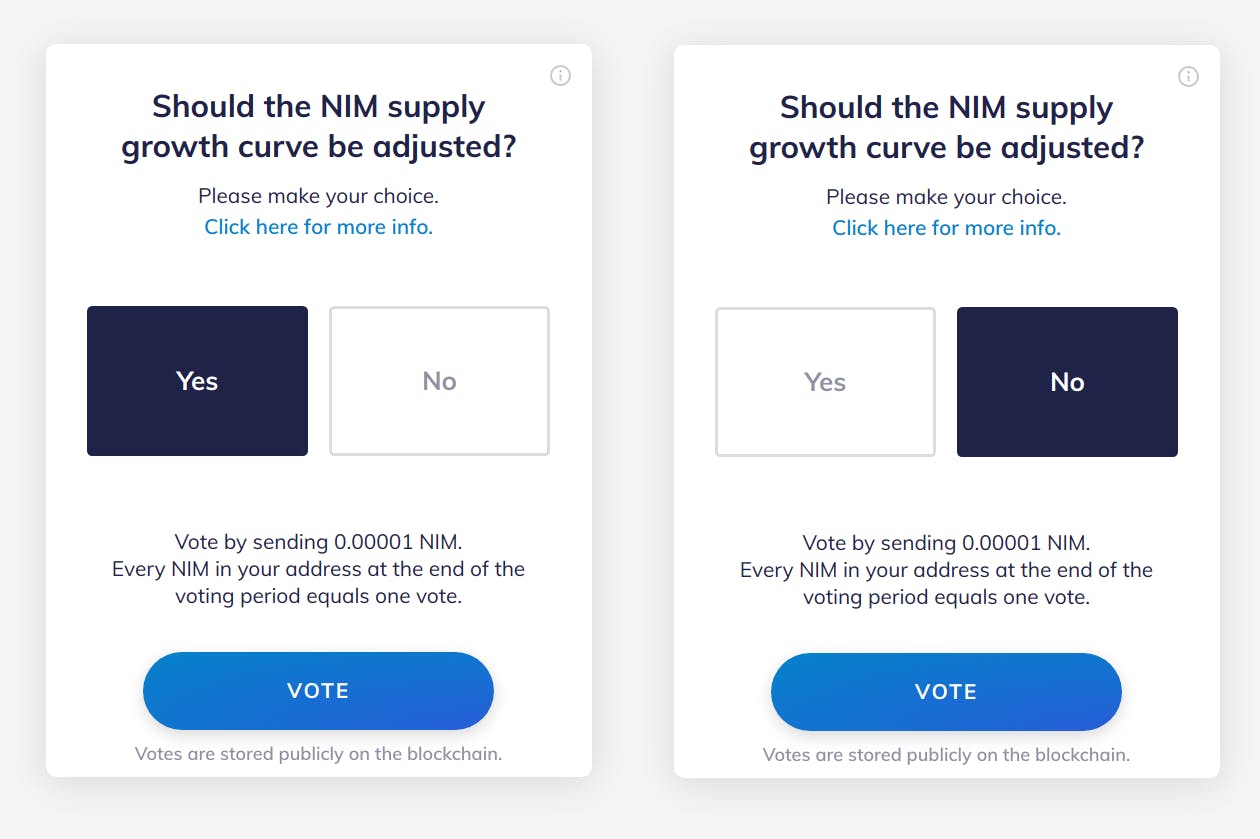Select the unselected white Yes option
The image size is (1260, 839).
pos(825,382)
